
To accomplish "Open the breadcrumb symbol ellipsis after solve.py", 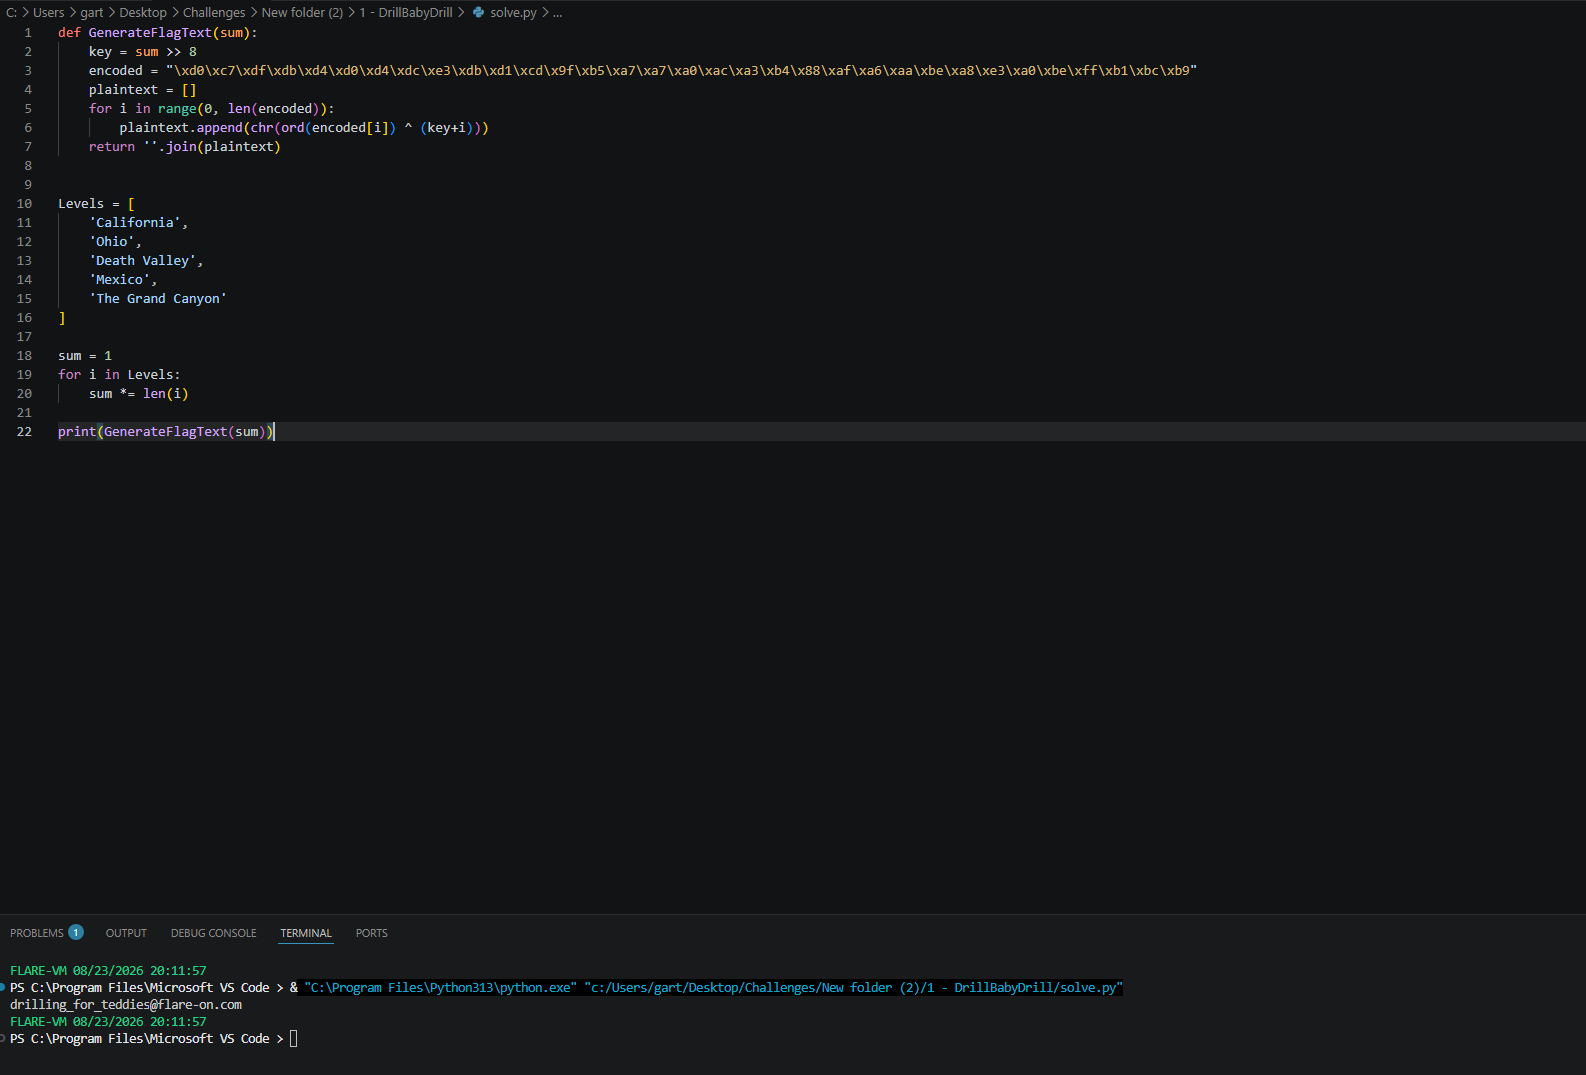I will pos(558,13).
